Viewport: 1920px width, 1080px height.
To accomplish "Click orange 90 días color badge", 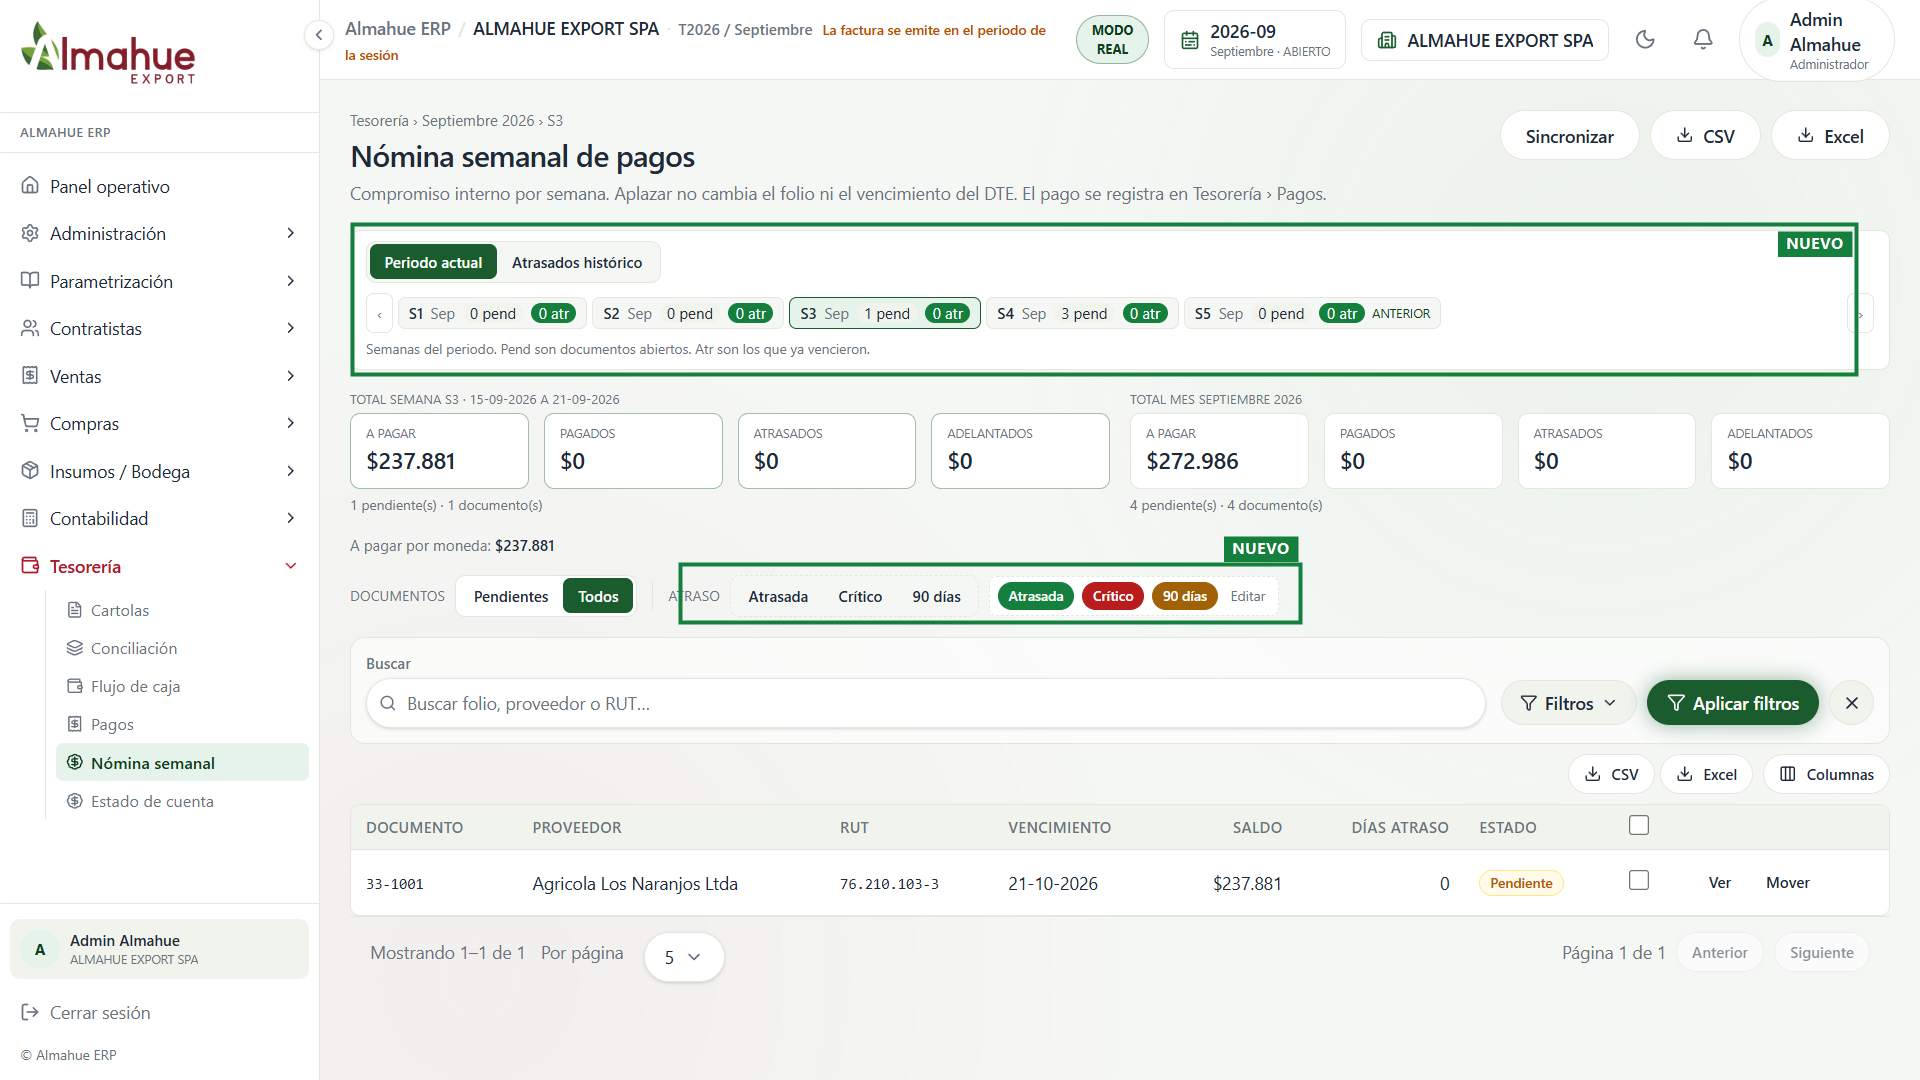I will 1184,596.
